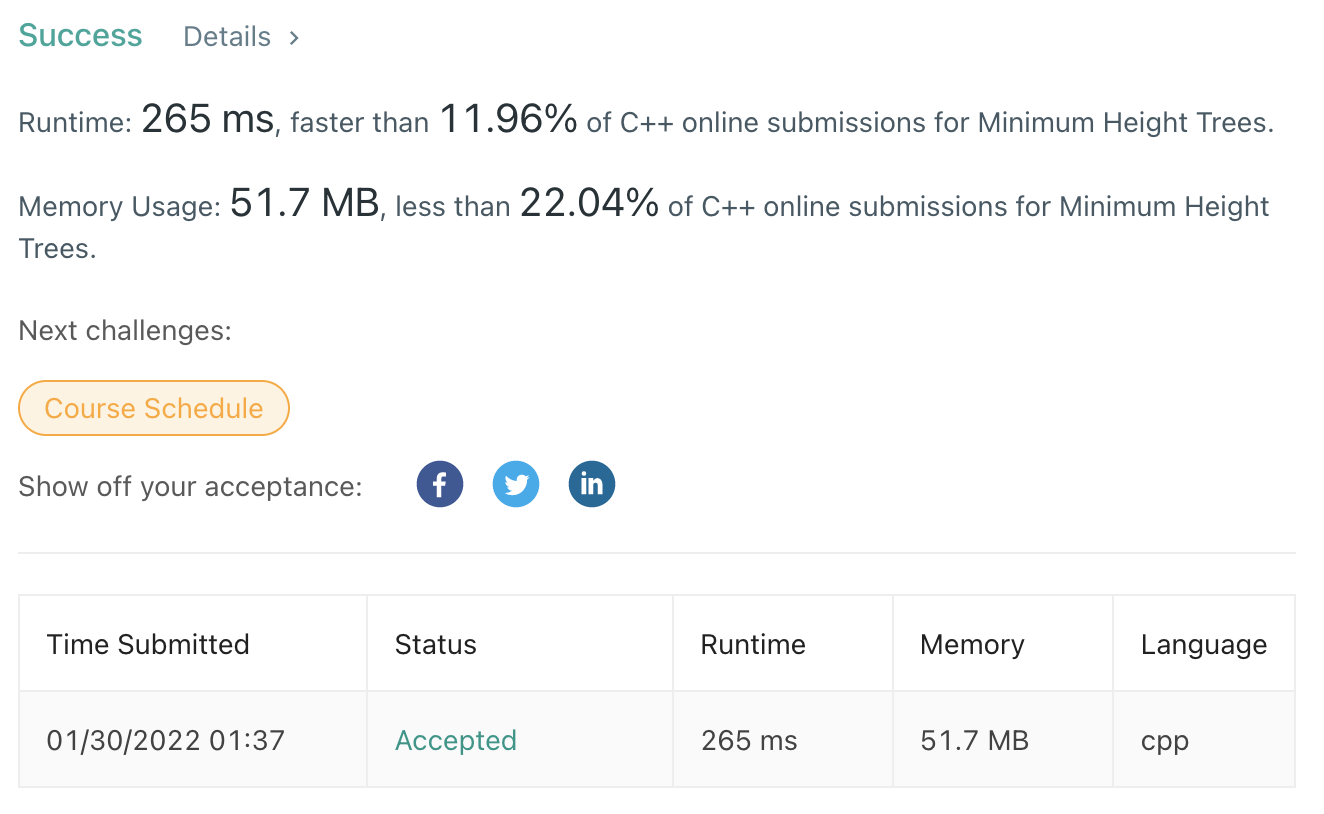
Task: Share acceptance on Twitter
Action: click(x=516, y=485)
